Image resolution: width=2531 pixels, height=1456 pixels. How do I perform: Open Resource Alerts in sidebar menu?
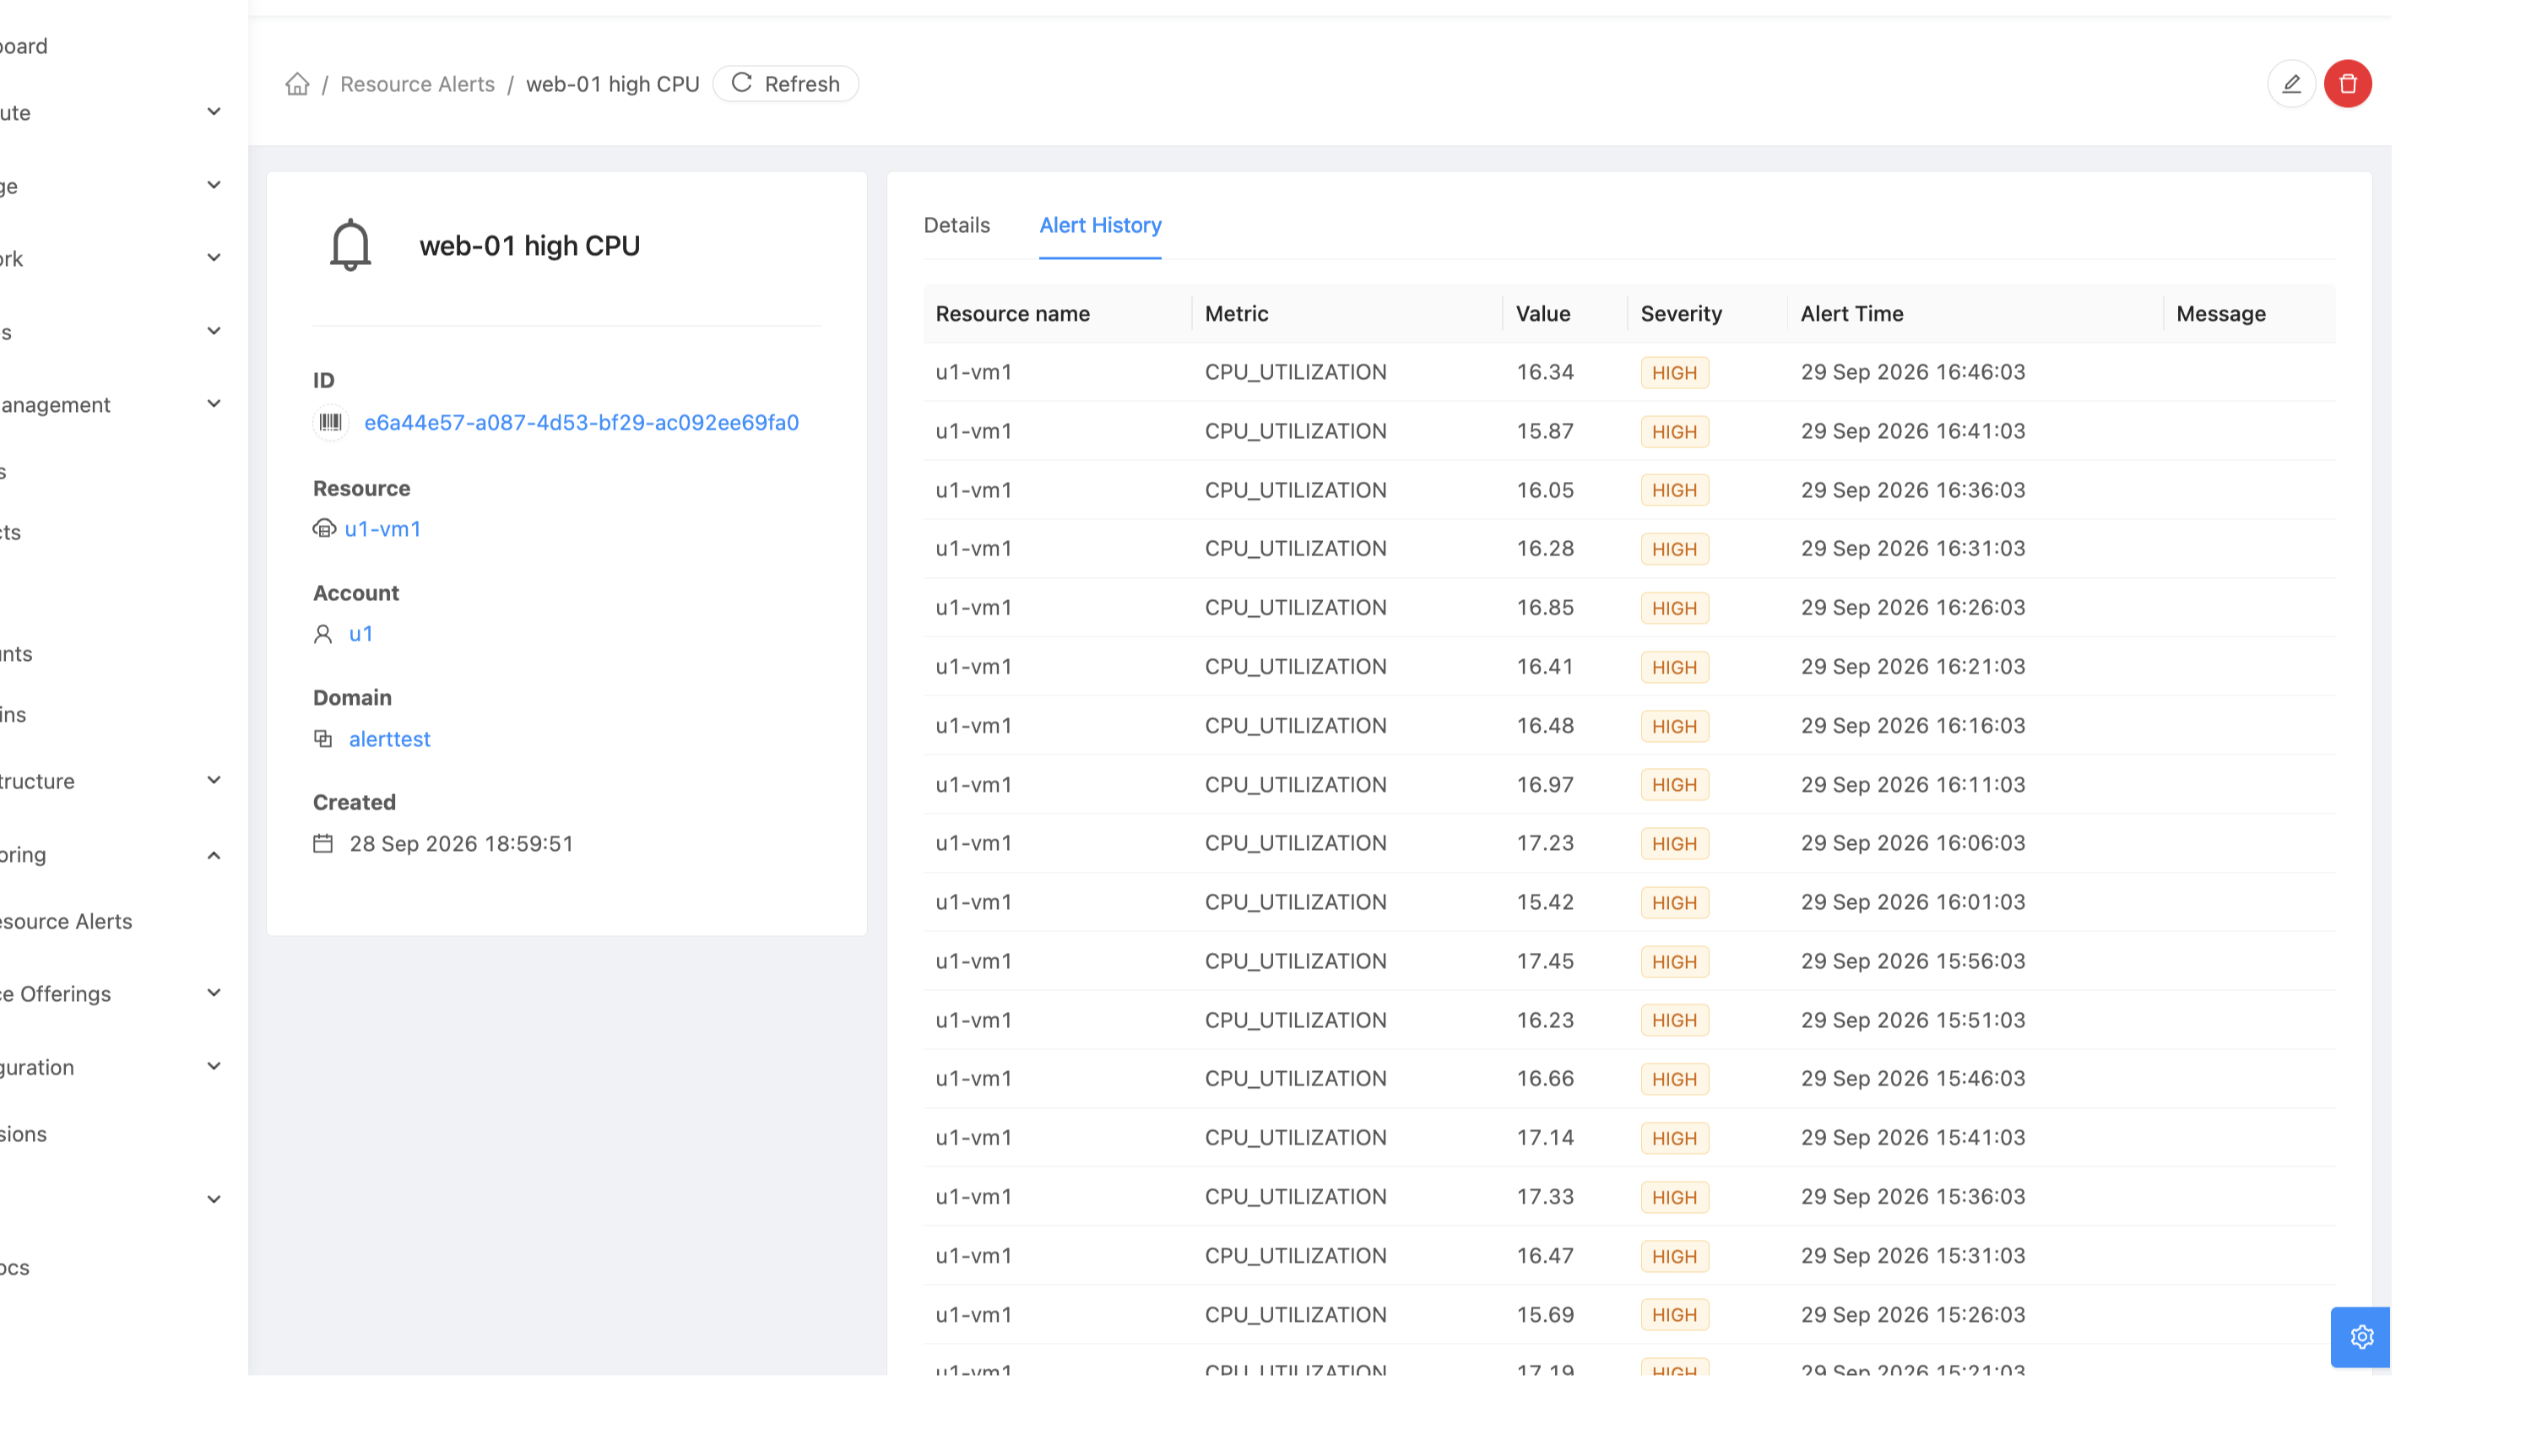(x=66, y=922)
